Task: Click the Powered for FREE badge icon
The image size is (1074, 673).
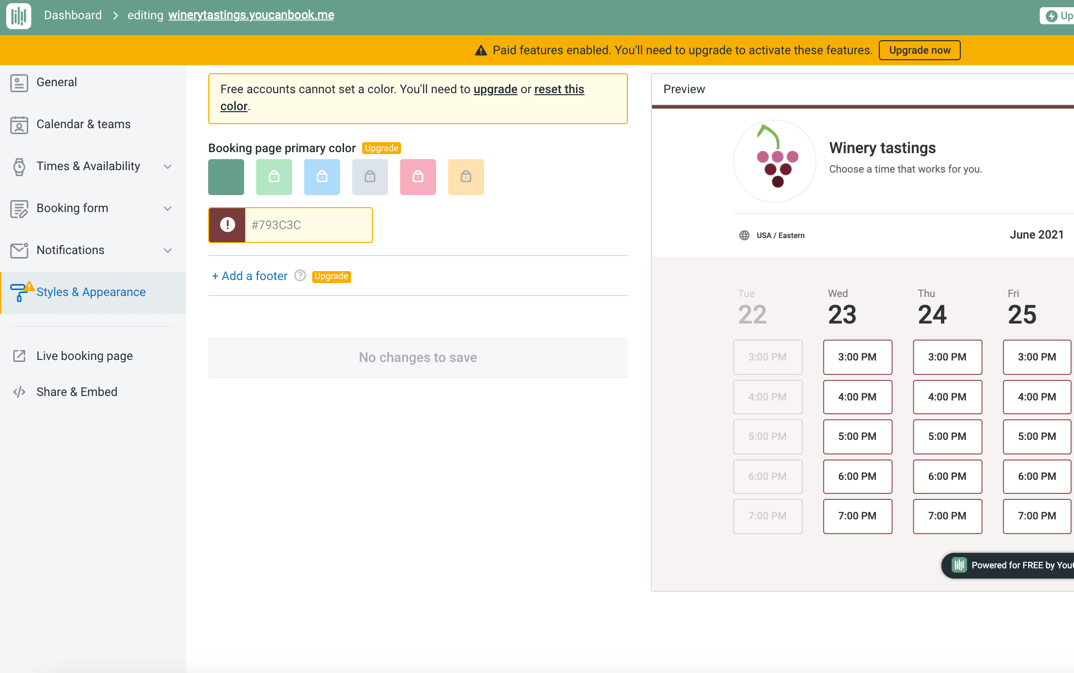Action: [959, 565]
